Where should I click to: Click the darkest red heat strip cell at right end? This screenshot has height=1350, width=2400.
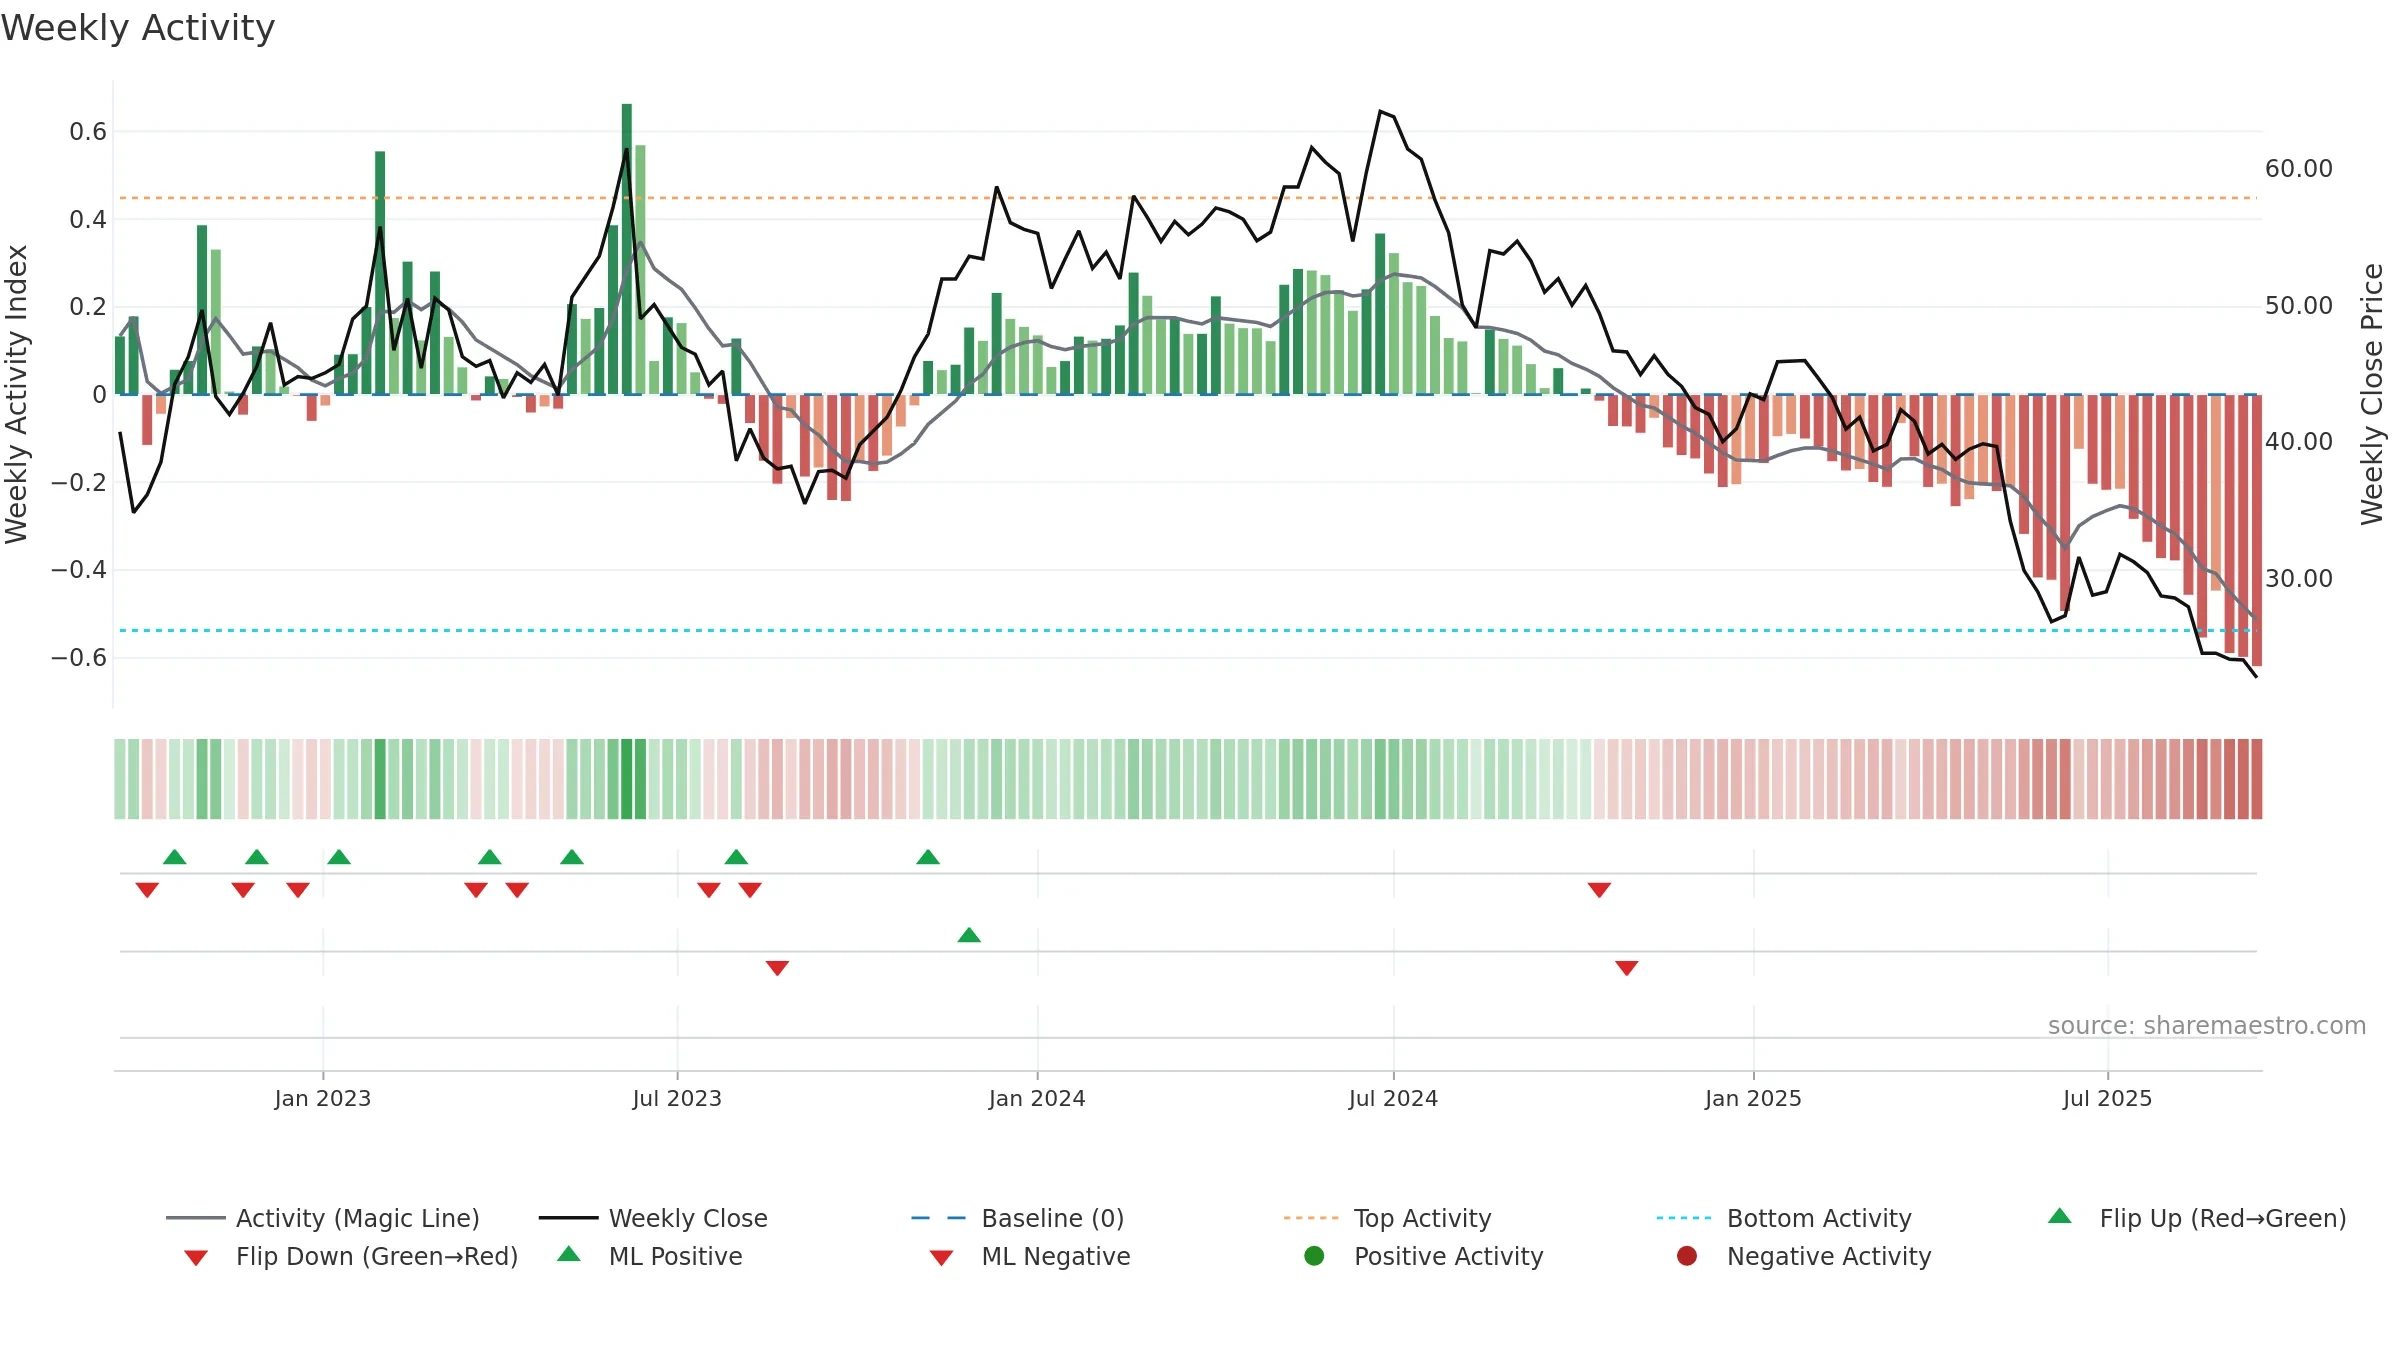pos(2257,779)
